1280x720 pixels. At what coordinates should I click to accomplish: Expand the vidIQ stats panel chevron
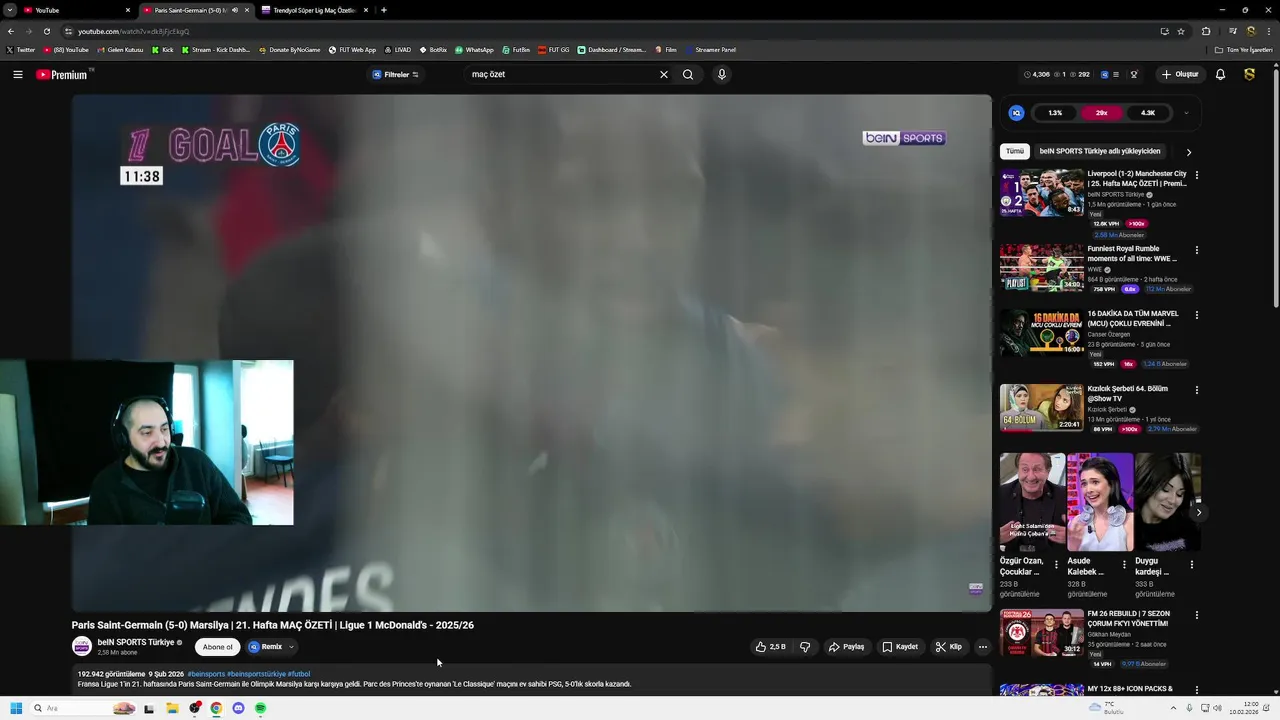[x=1186, y=113]
